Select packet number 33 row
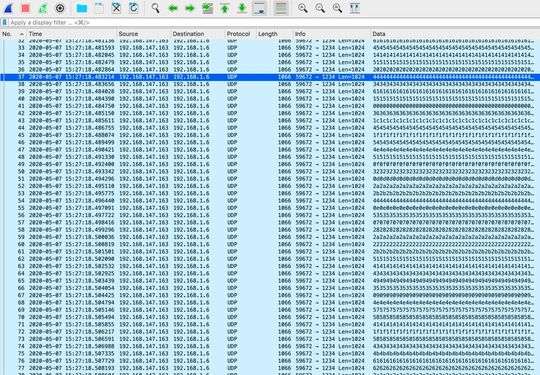 270,48
